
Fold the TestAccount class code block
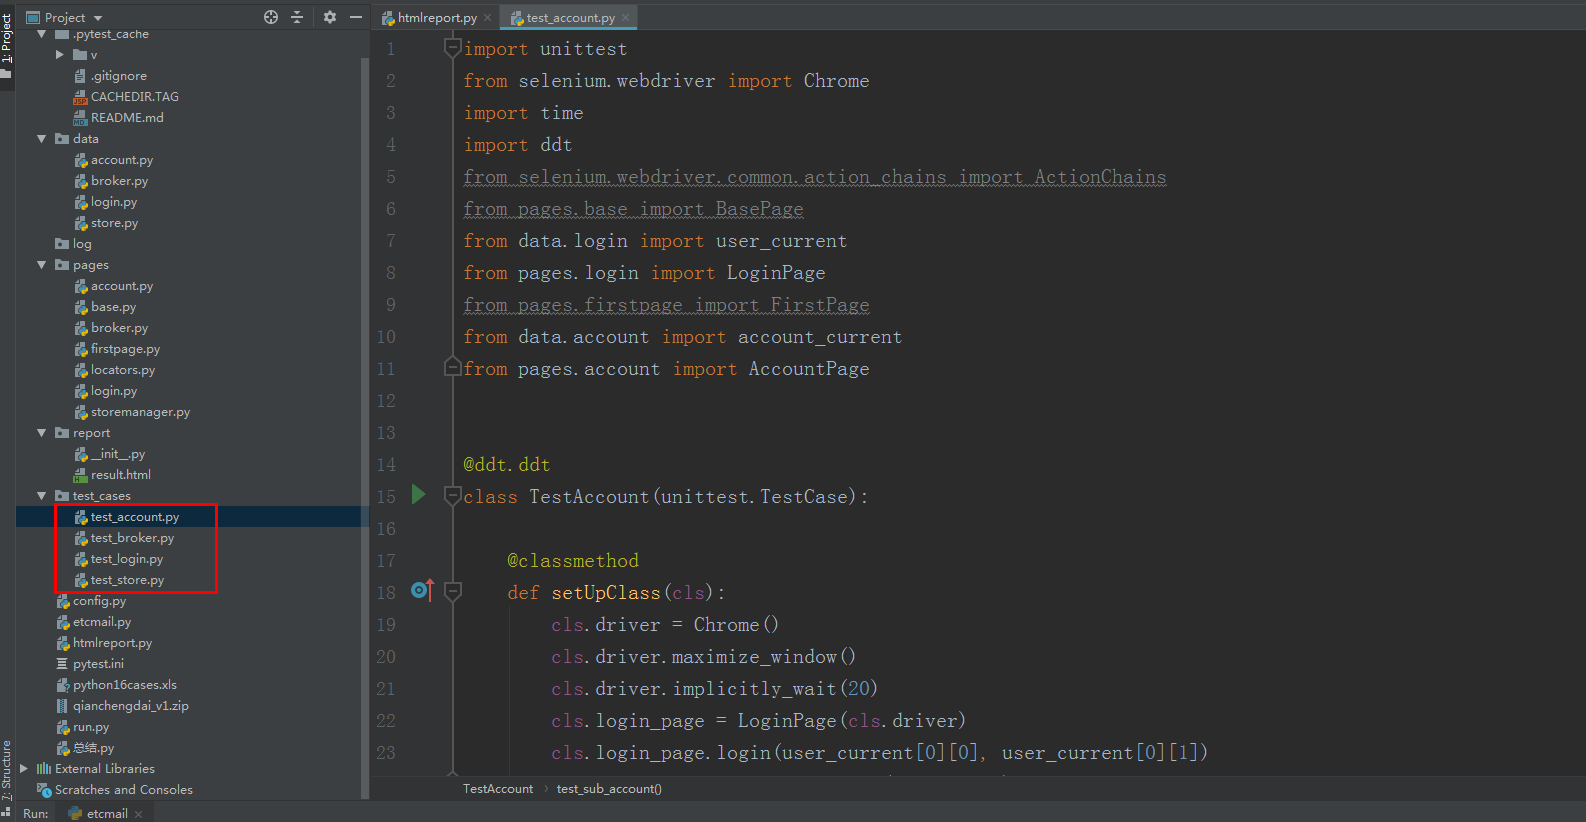tap(452, 496)
